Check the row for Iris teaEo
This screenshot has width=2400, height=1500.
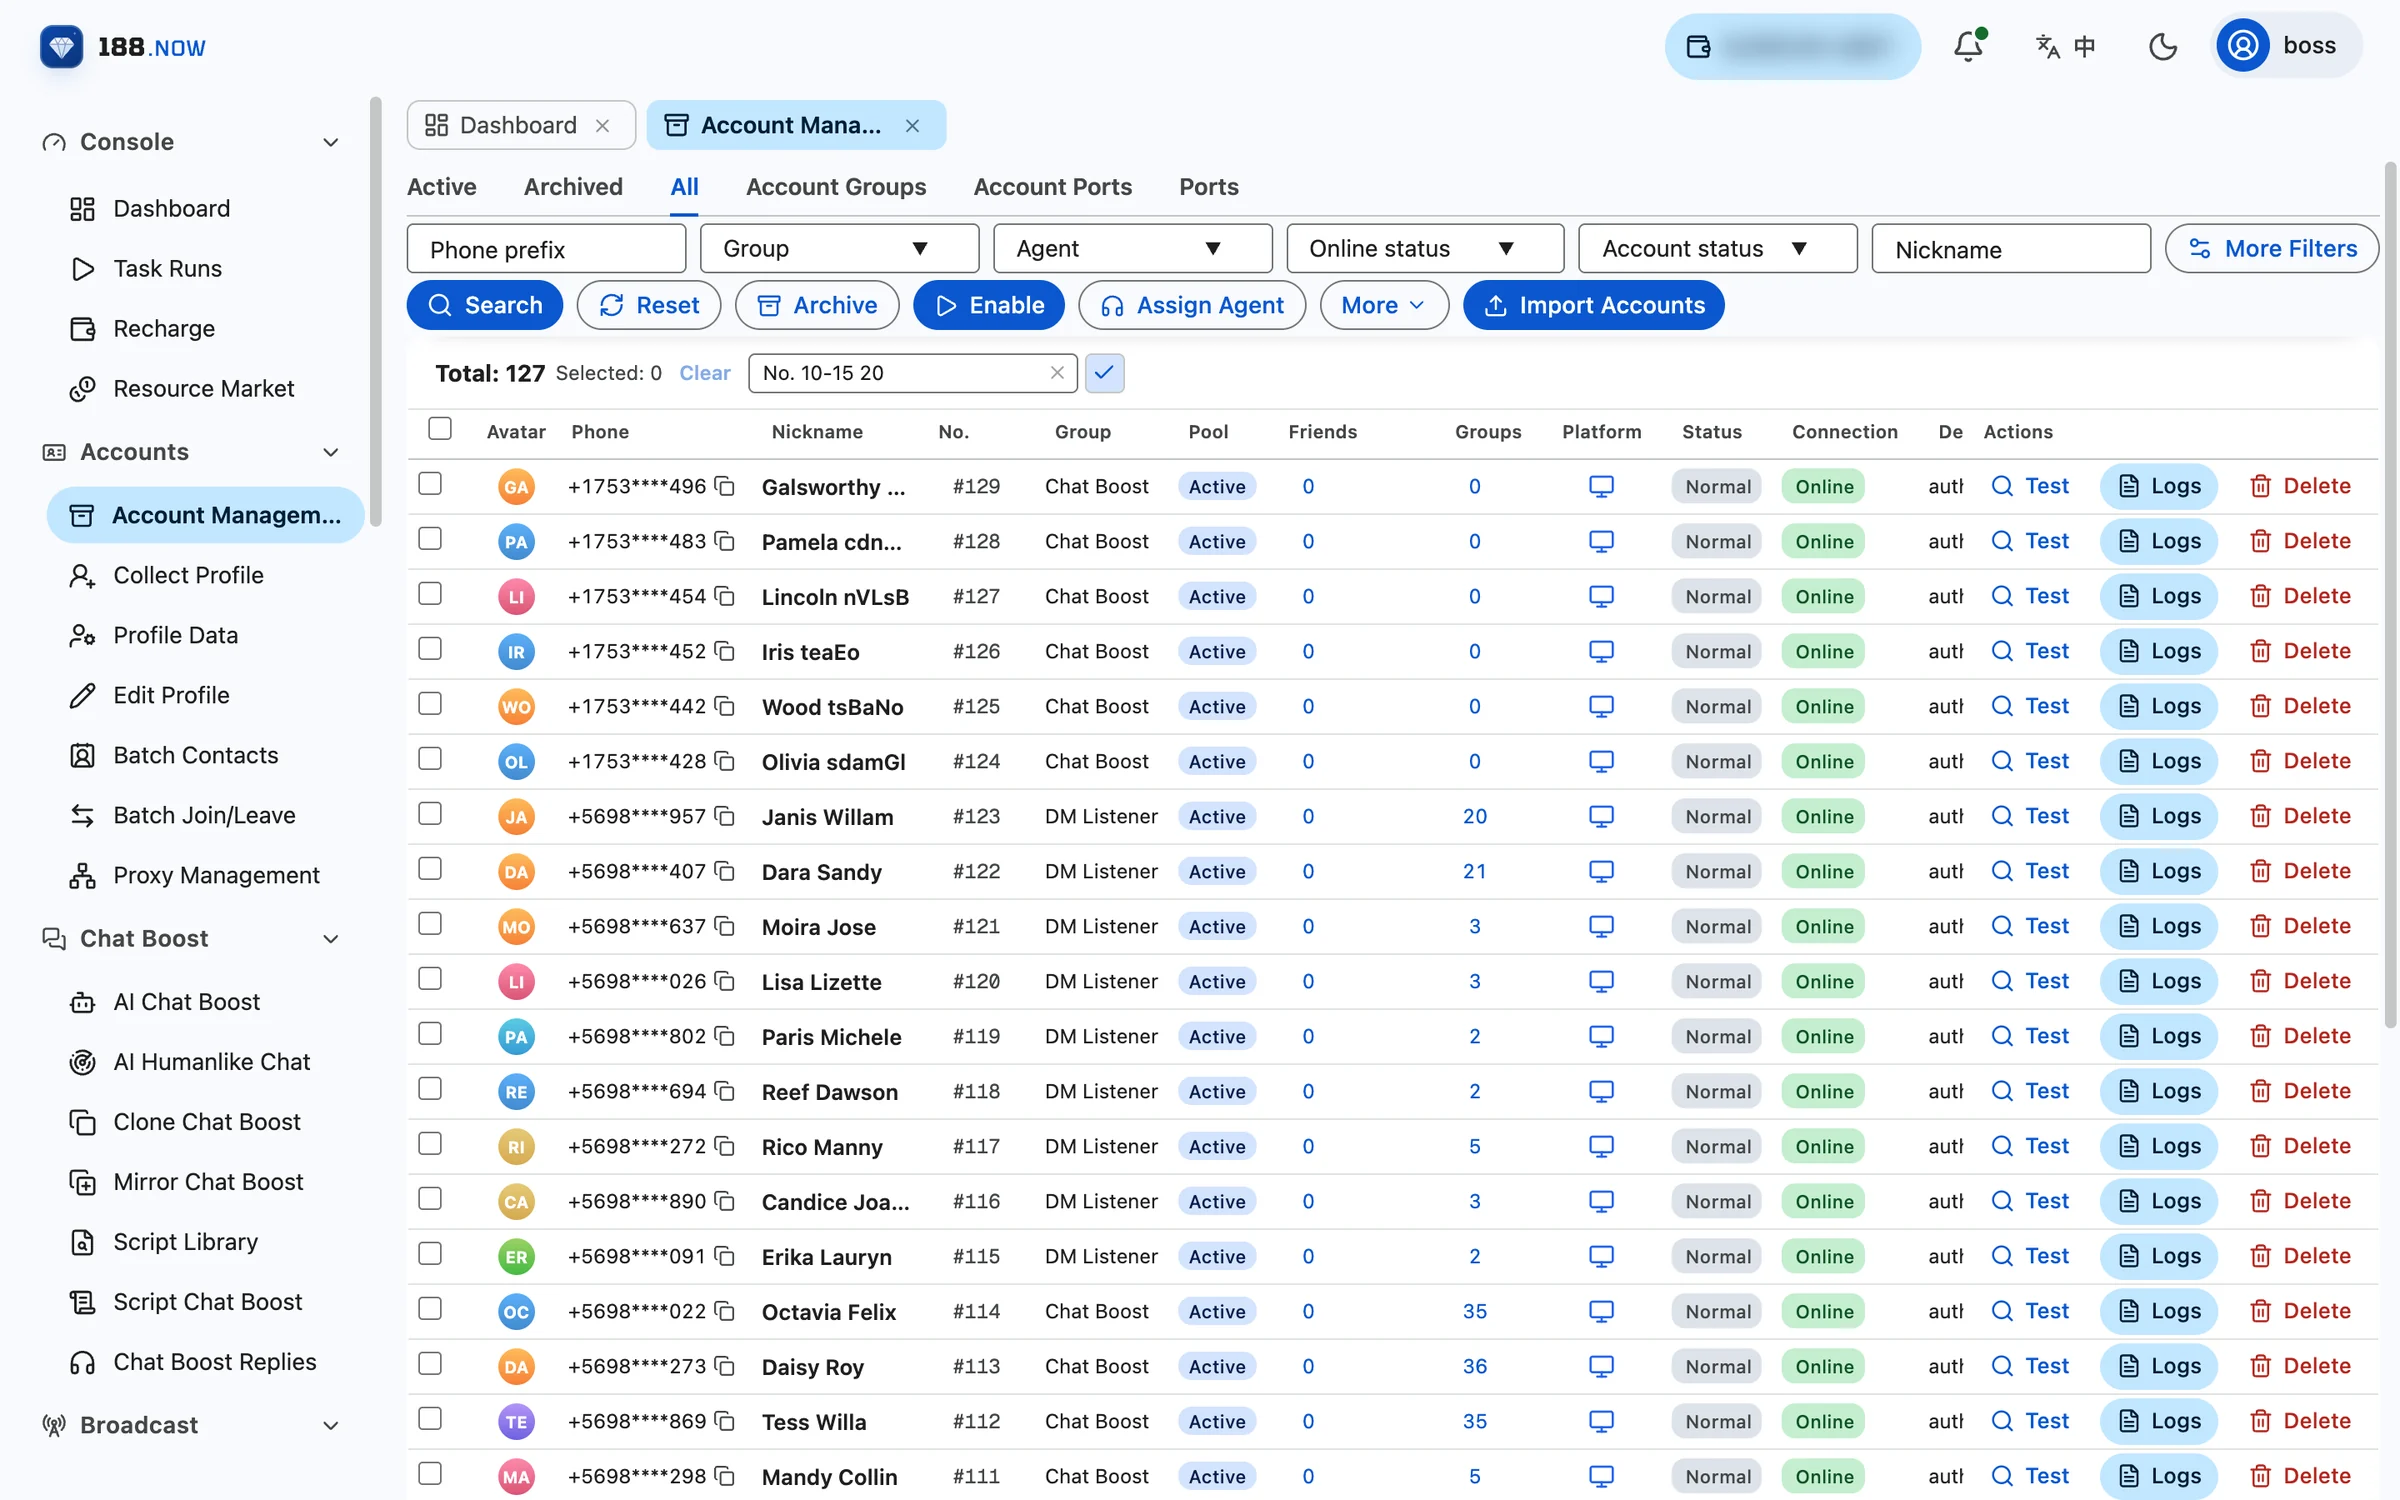click(430, 649)
